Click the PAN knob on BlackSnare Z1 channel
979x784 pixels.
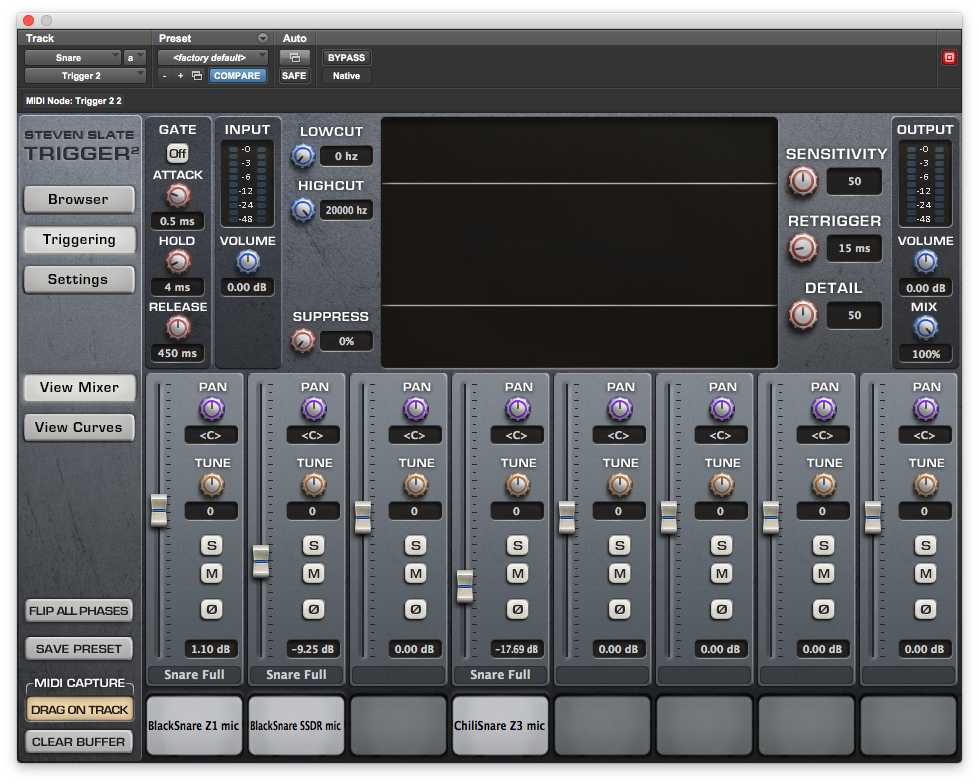(x=212, y=409)
